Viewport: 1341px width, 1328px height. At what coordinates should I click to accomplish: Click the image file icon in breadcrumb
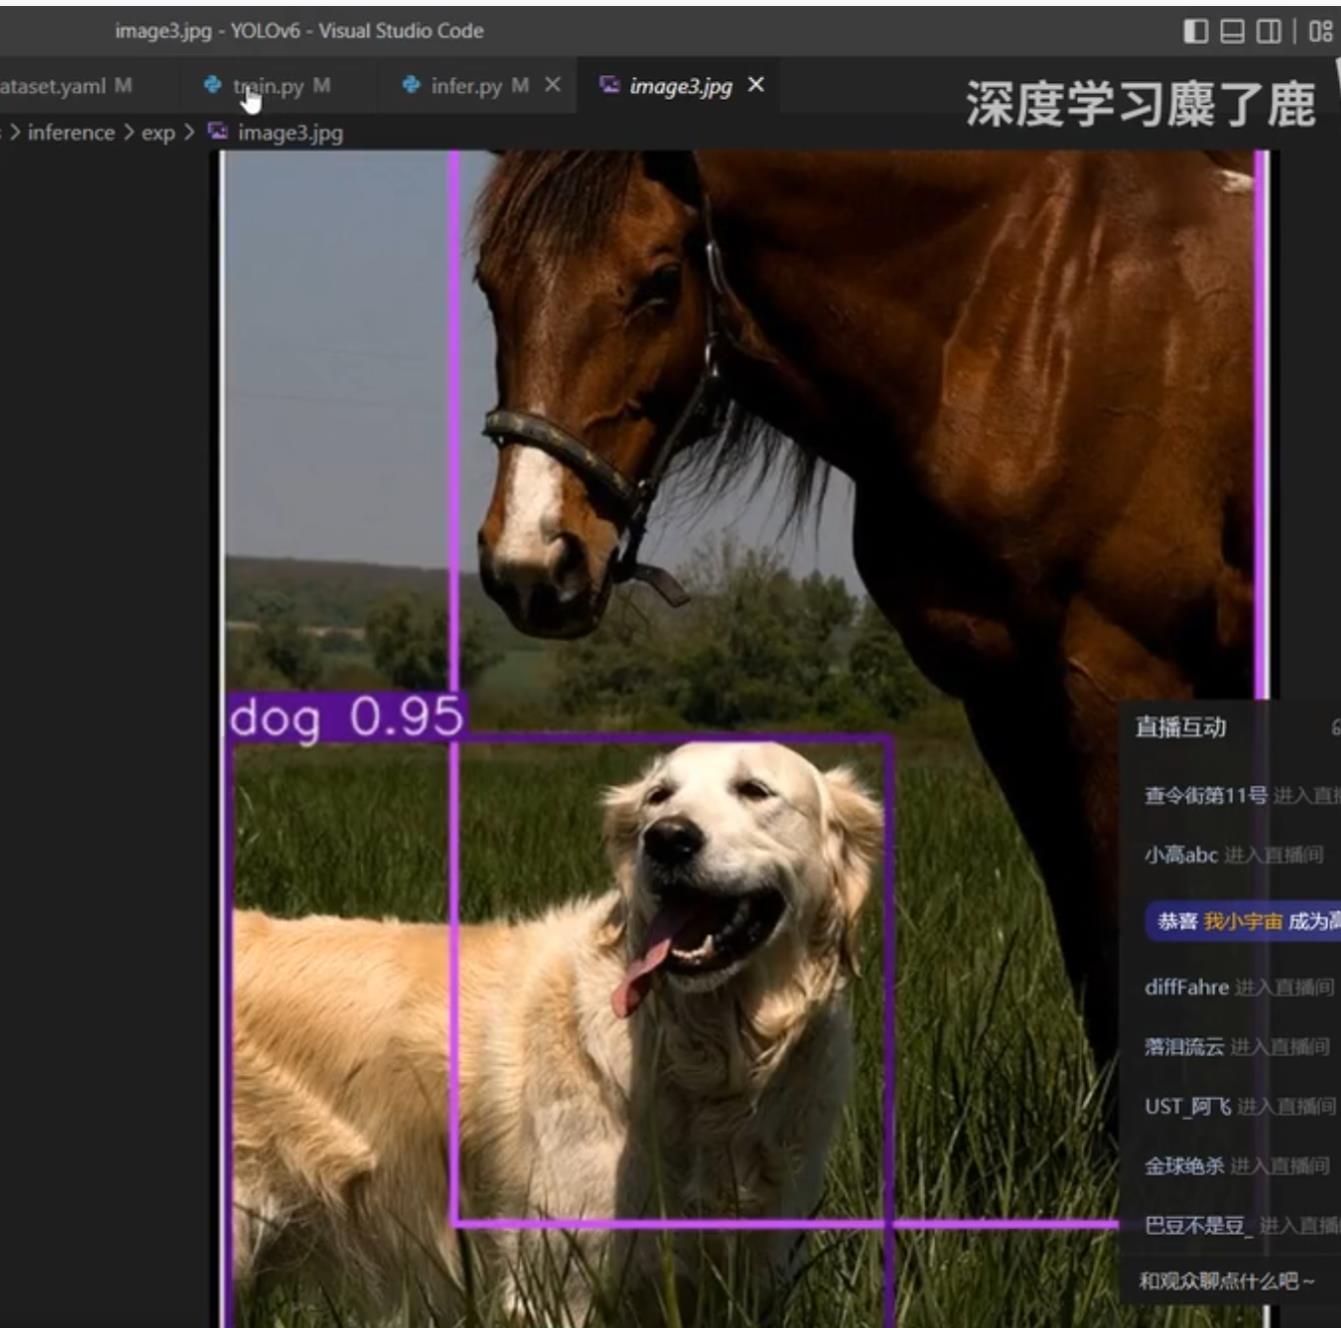click(x=217, y=132)
